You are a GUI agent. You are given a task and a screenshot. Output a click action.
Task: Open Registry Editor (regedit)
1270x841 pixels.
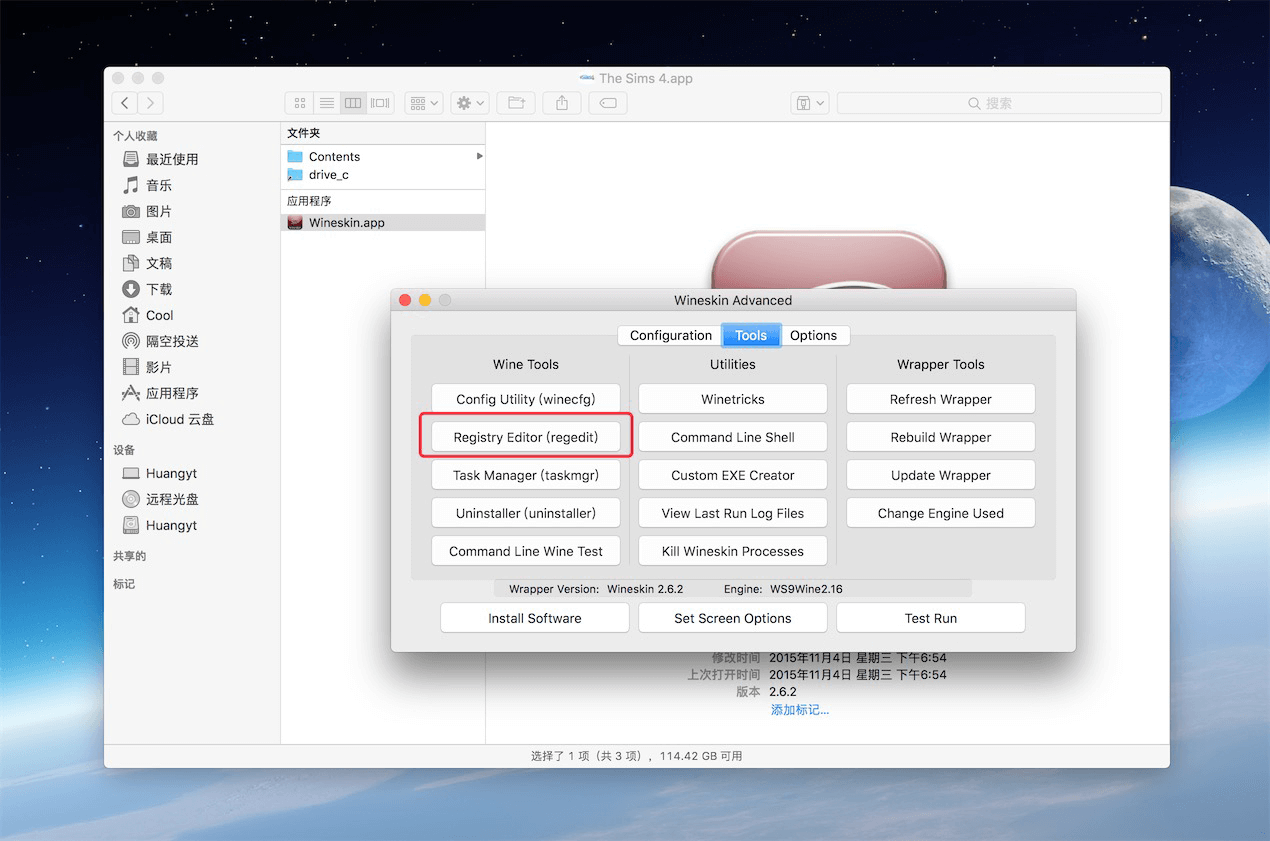pos(526,437)
